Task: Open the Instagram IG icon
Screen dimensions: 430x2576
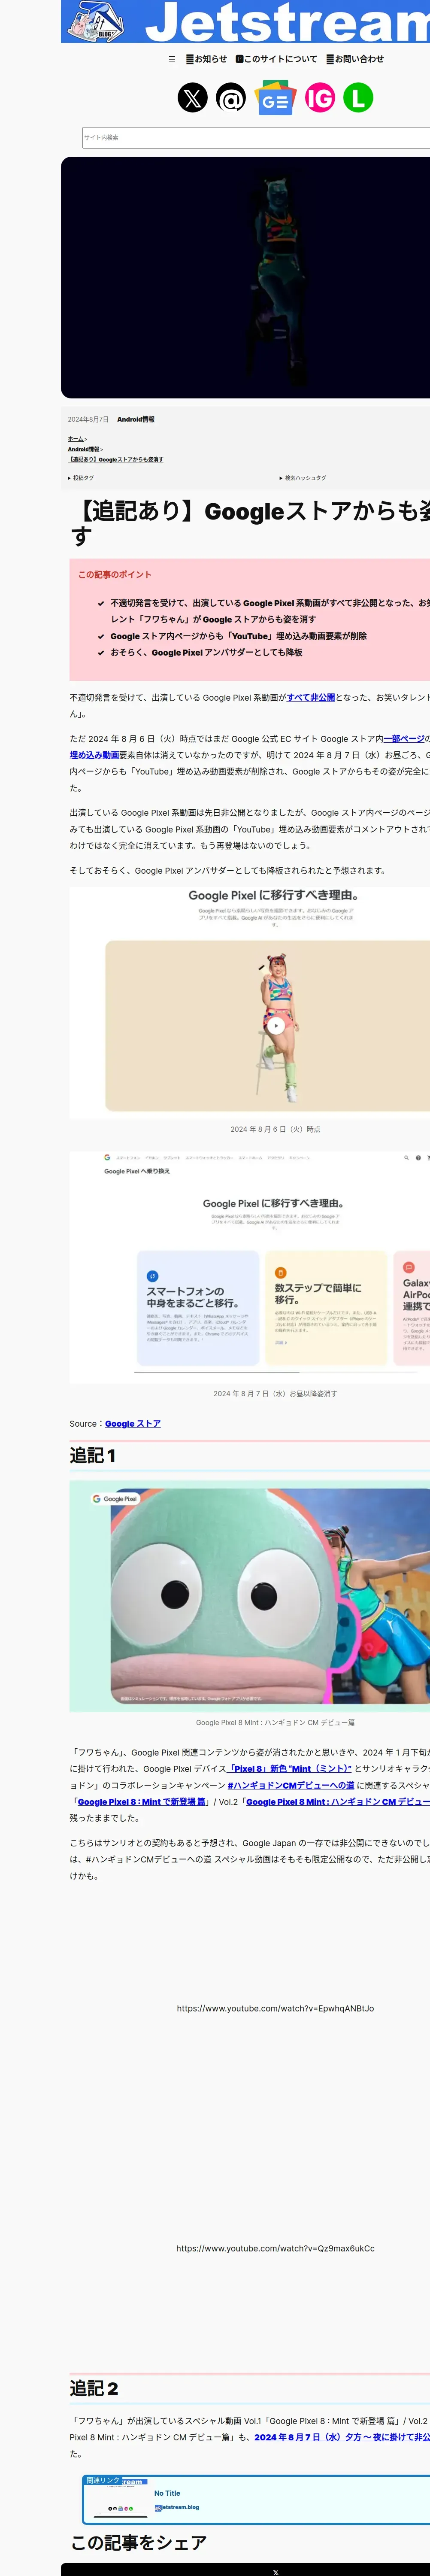Action: 320,97
